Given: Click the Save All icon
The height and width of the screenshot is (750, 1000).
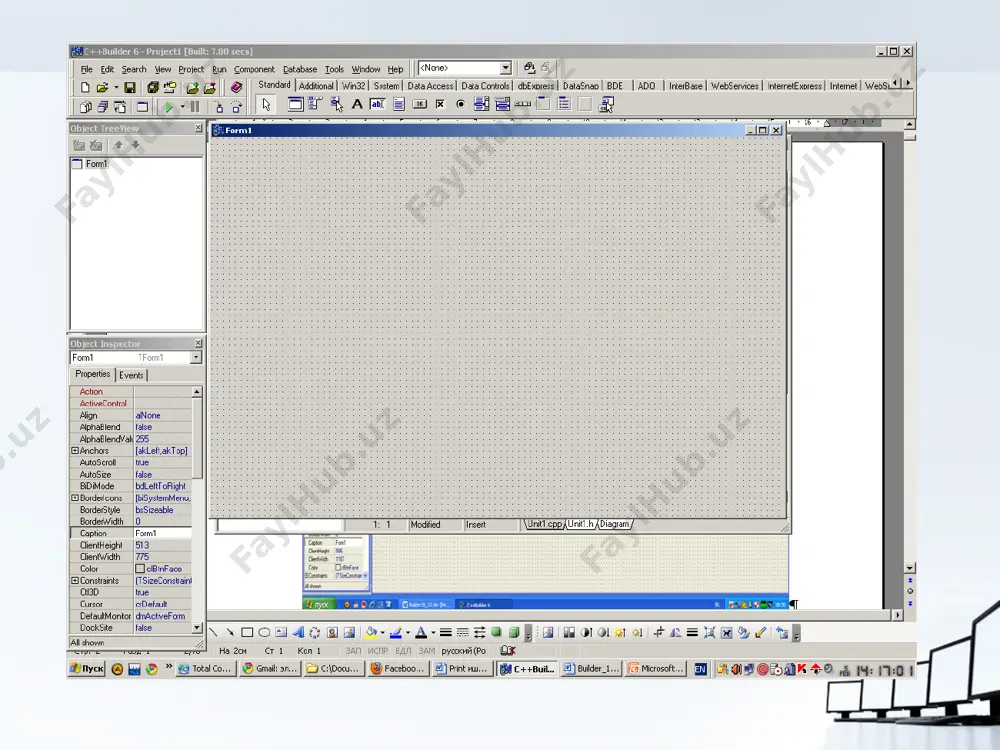Looking at the screenshot, I should pyautogui.click(x=152, y=87).
